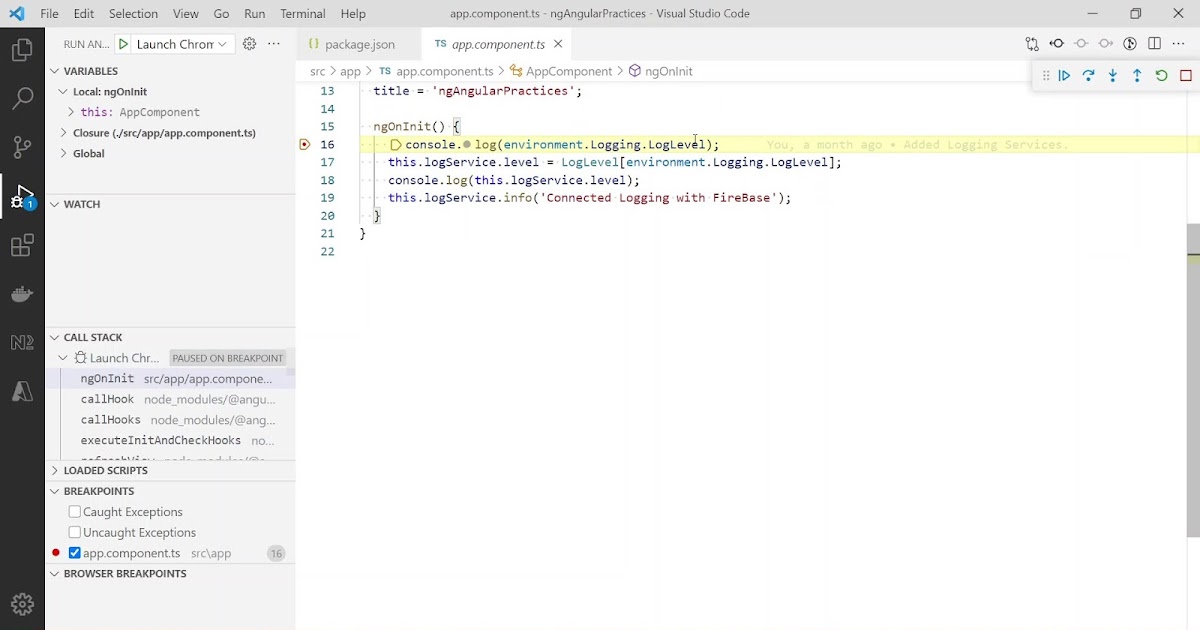Disable the app.component.ts breakpoint checkbox
This screenshot has height=630, width=1200.
coord(75,553)
